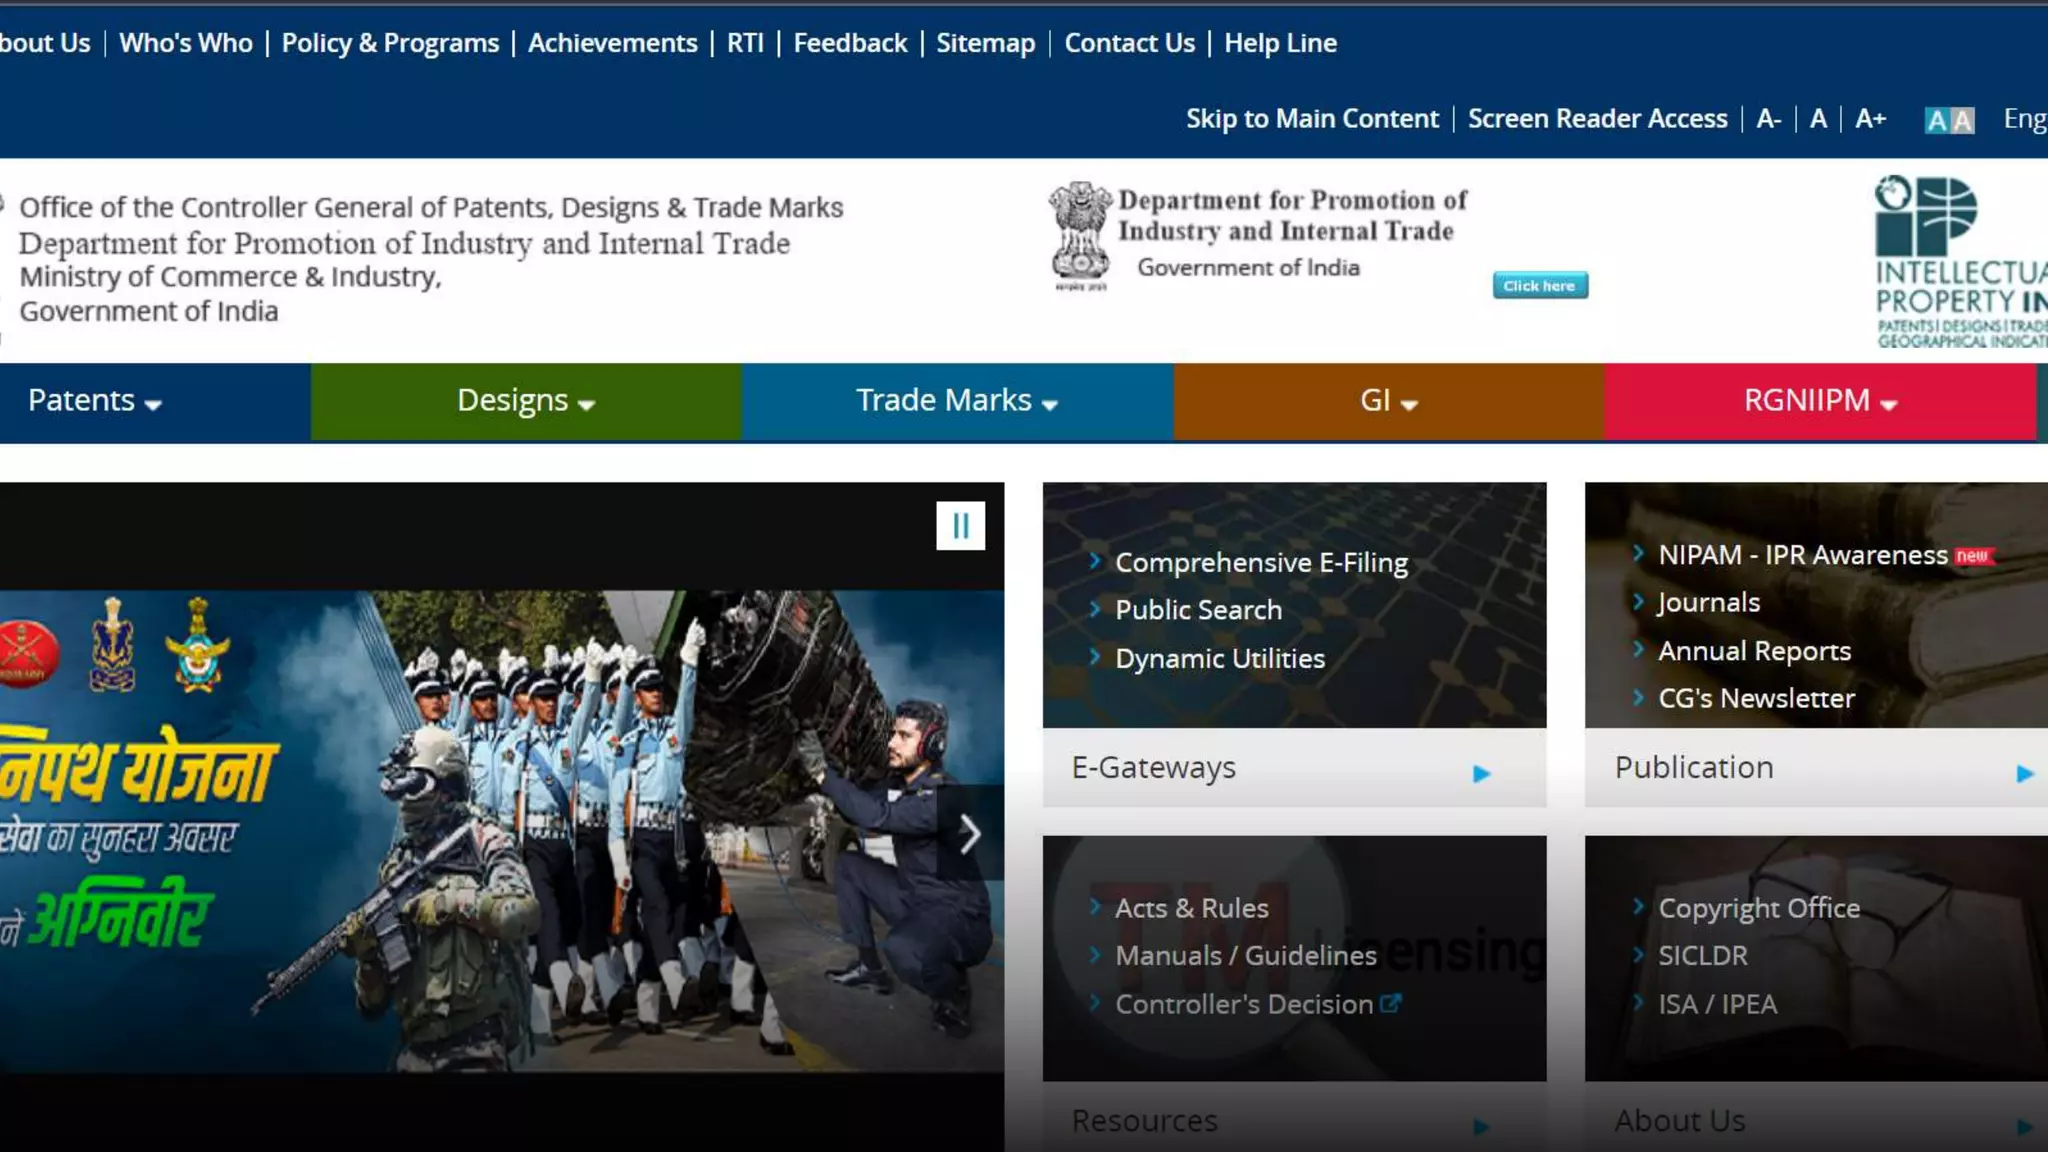
Task: Expand the Trade Marks dropdown menu
Action: point(956,401)
